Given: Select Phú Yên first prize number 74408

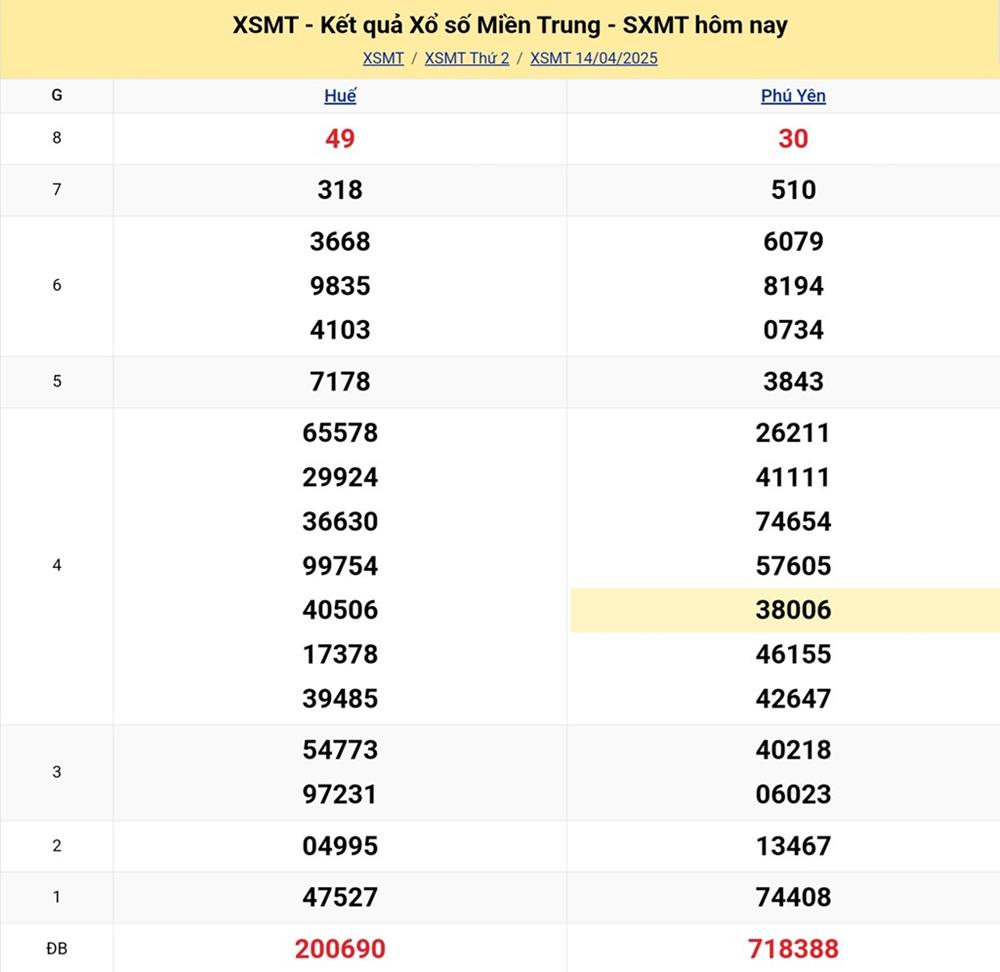Looking at the screenshot, I should point(793,897).
